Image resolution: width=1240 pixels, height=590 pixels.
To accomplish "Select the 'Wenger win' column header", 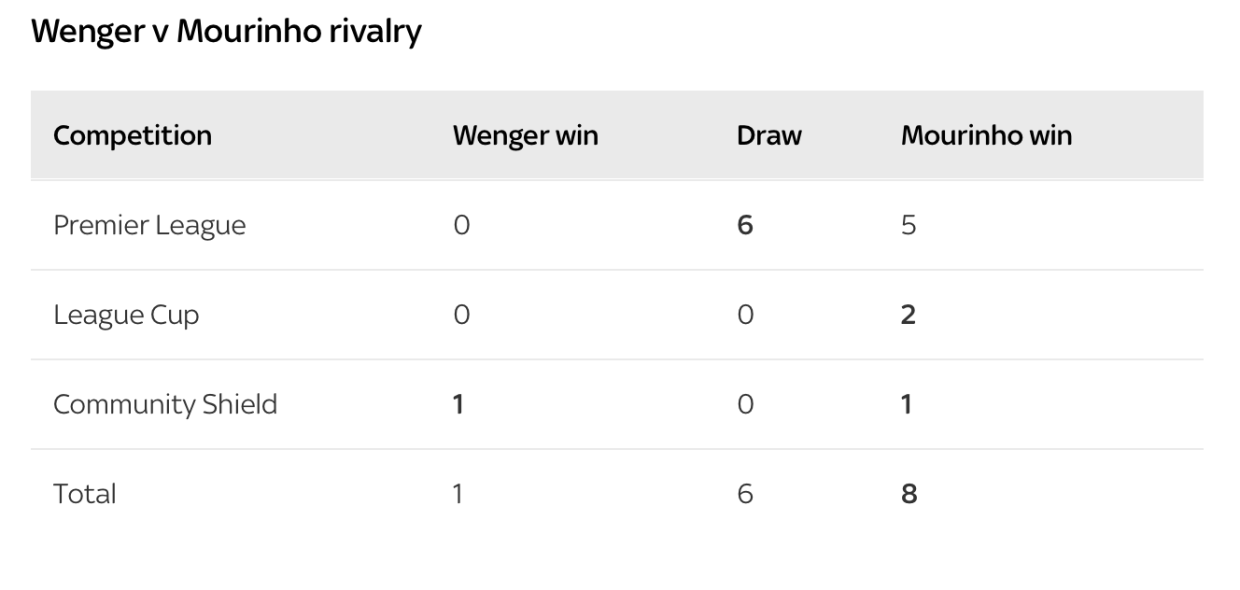I will (525, 136).
